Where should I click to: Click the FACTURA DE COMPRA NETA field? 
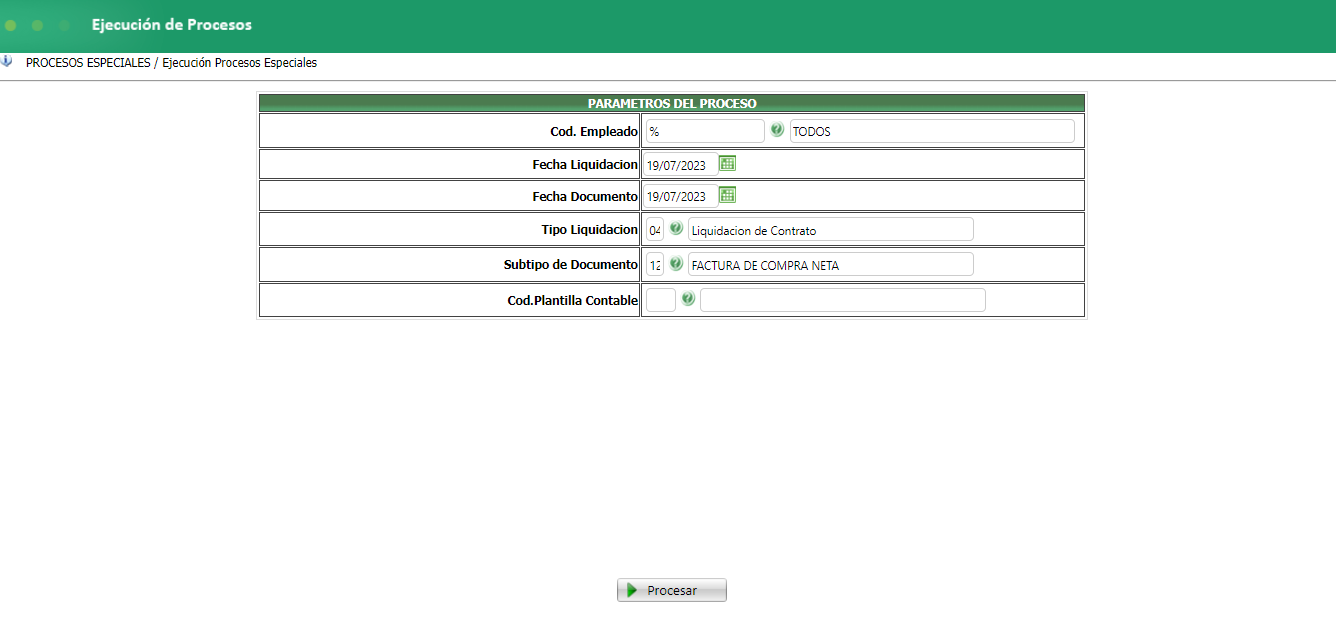[x=831, y=264]
